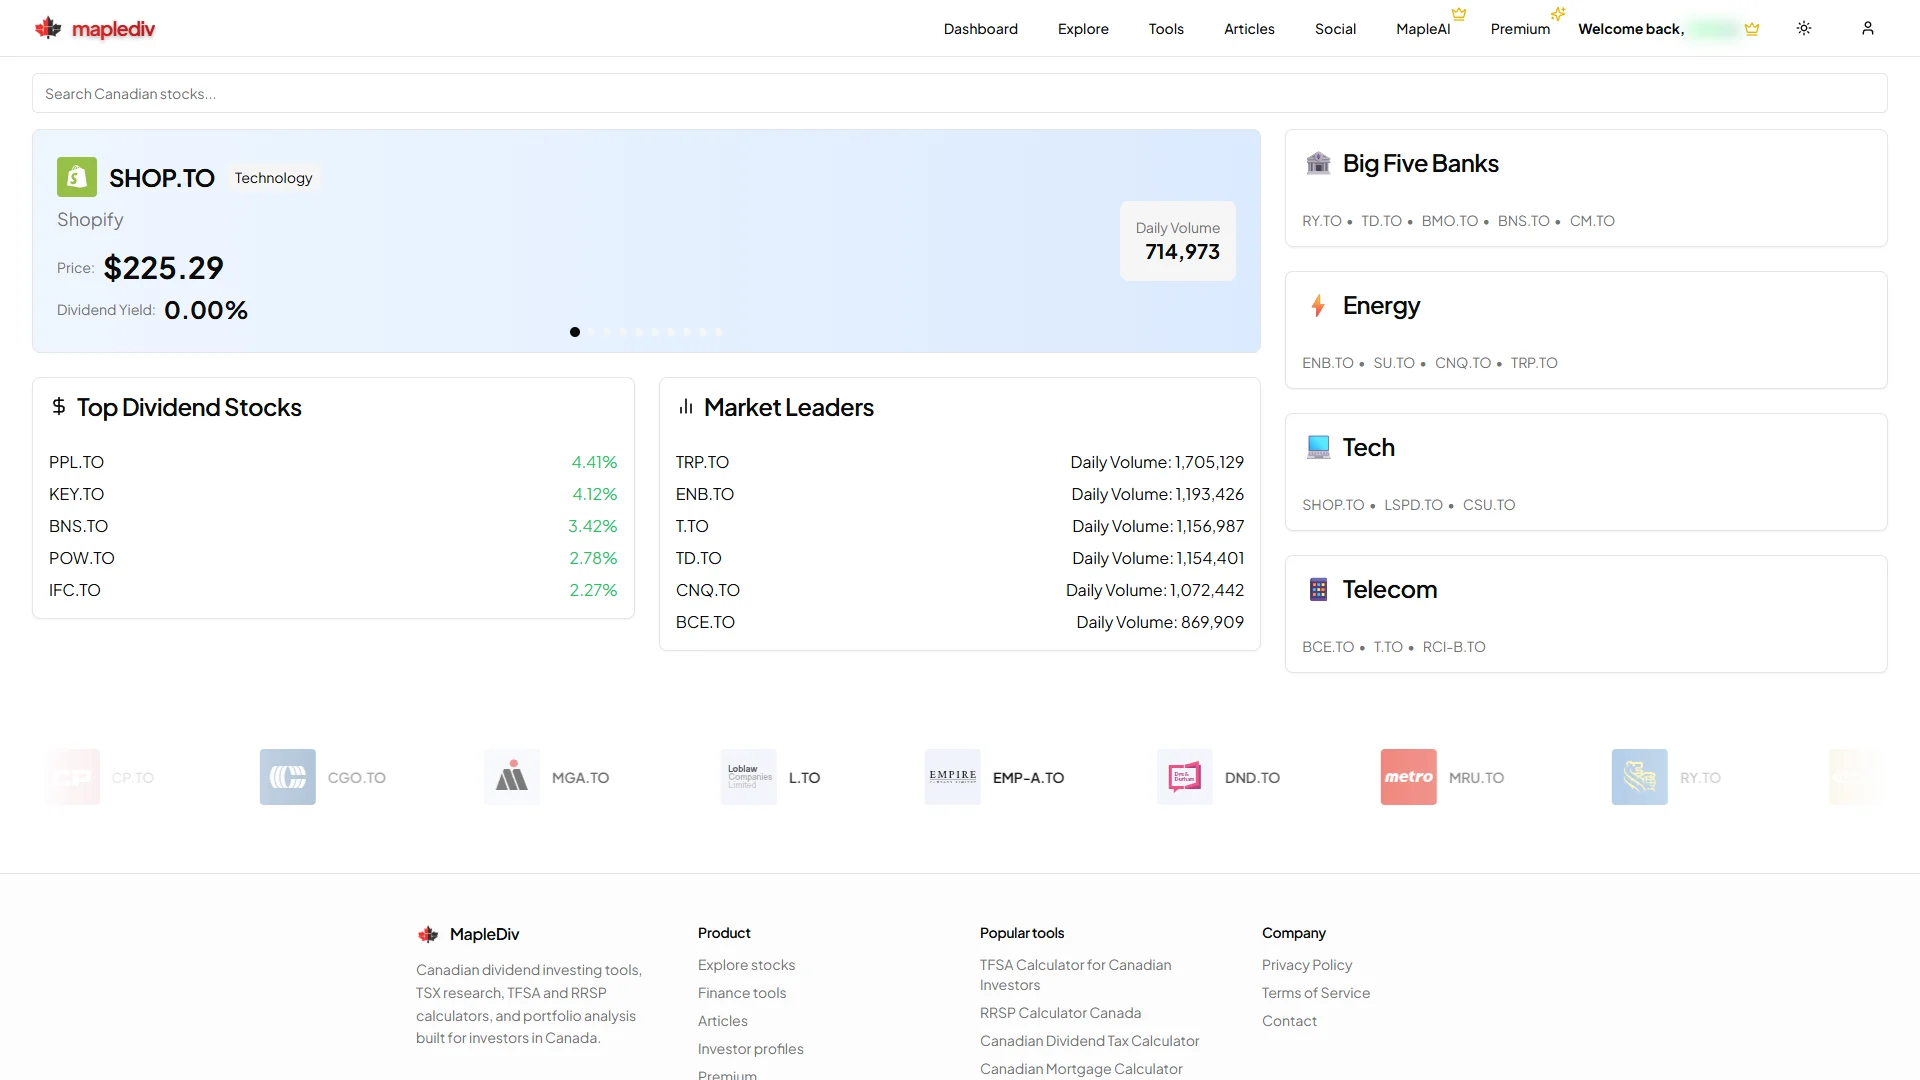Click LSPD.TO in Tech card
This screenshot has height=1080, width=1920.
pos(1413,505)
